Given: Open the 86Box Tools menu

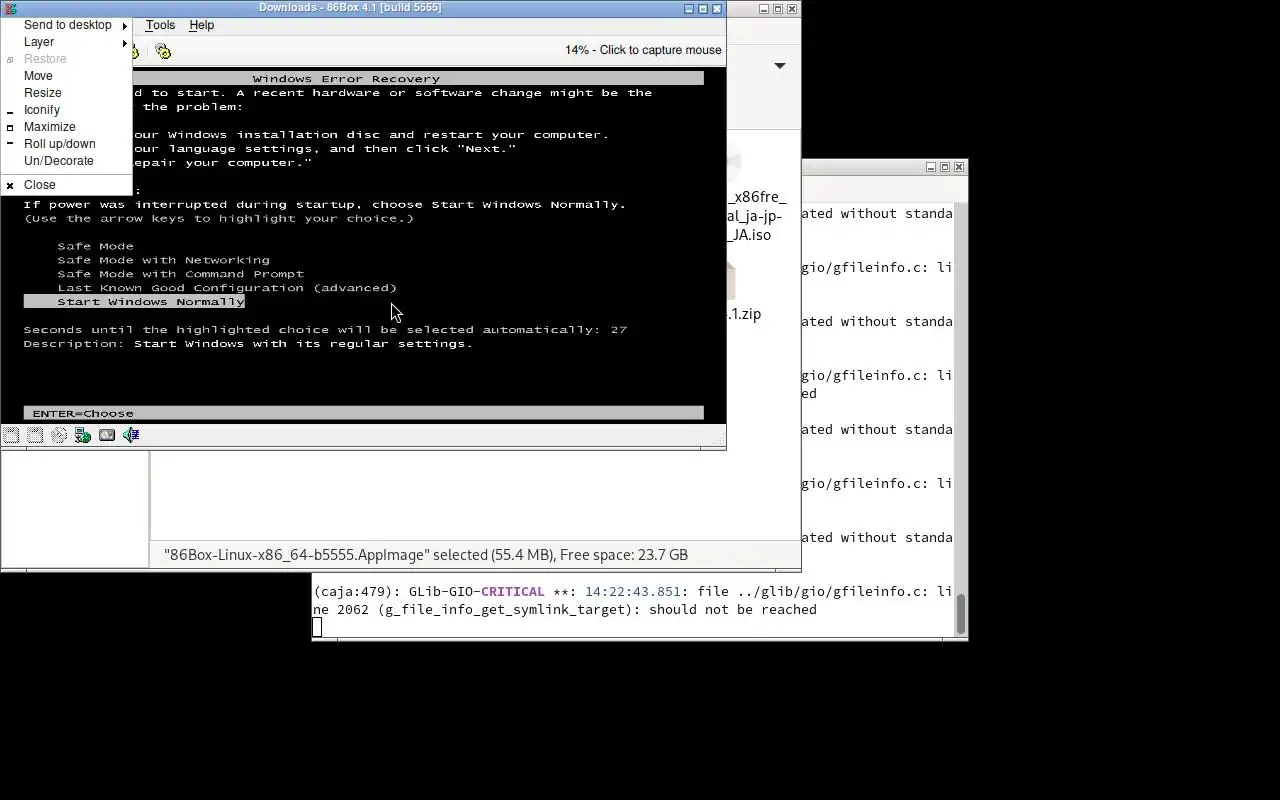Looking at the screenshot, I should coord(160,25).
